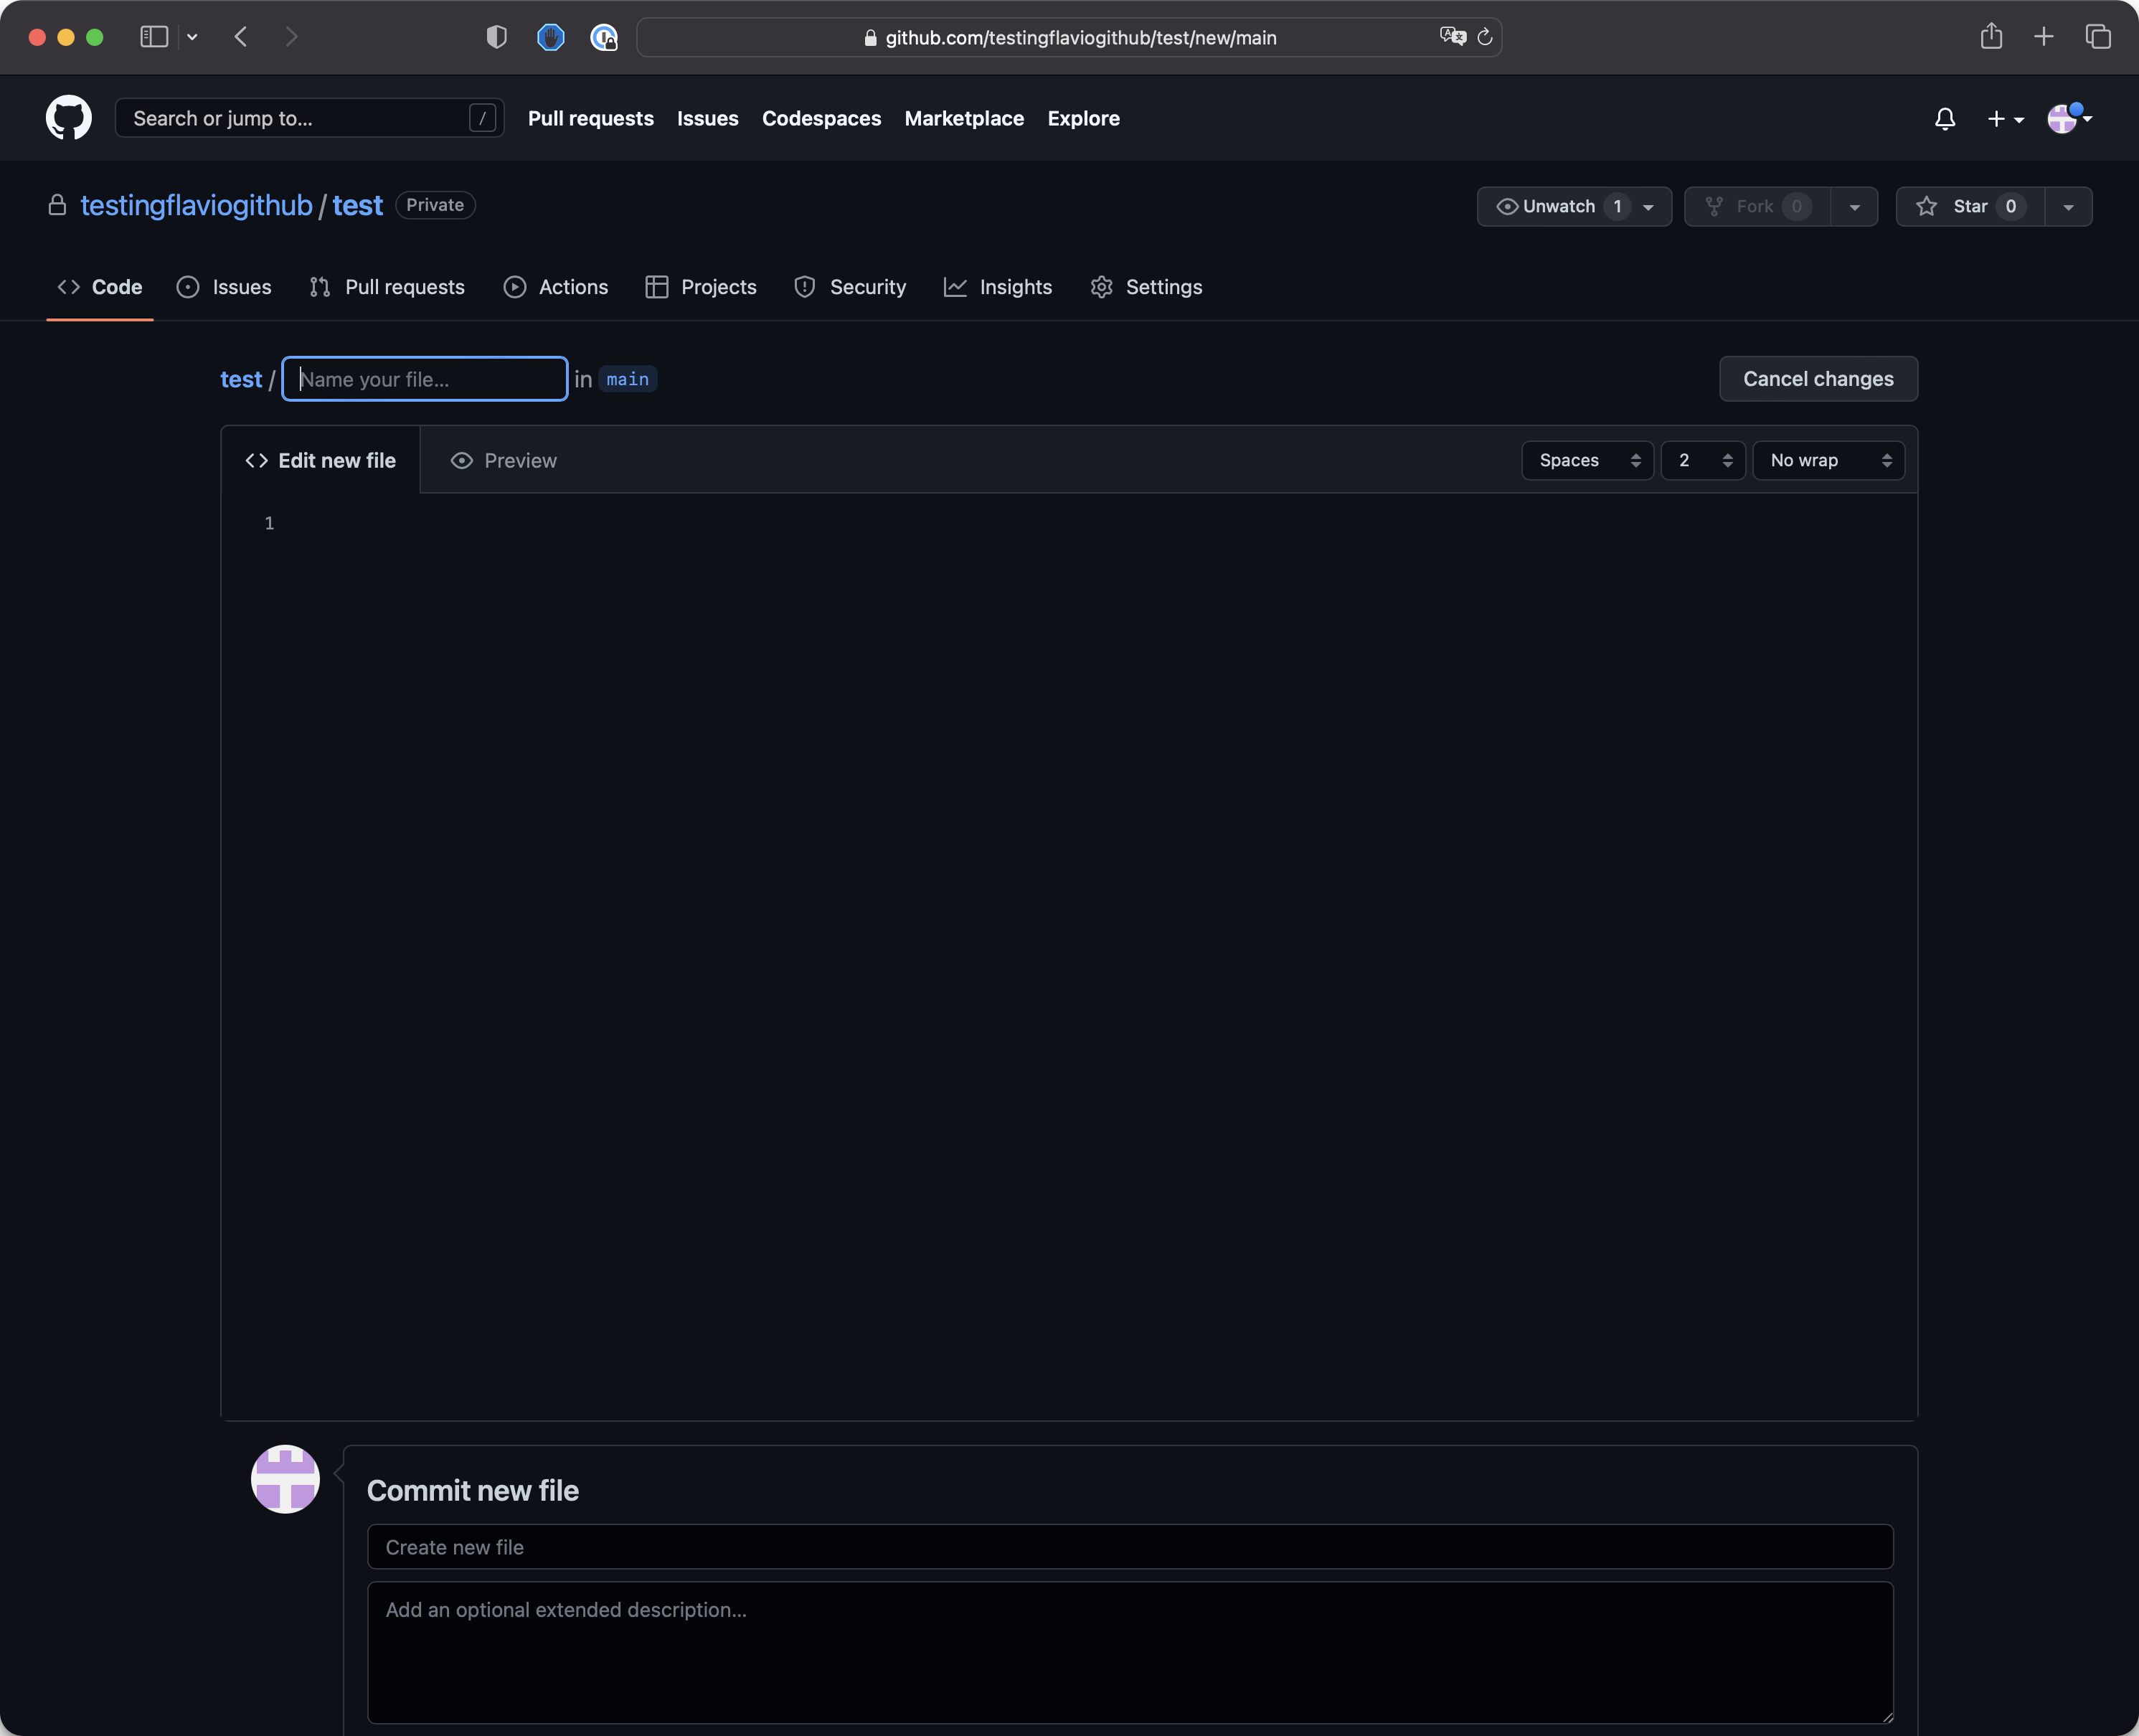Click Cancel changes button

click(1817, 379)
